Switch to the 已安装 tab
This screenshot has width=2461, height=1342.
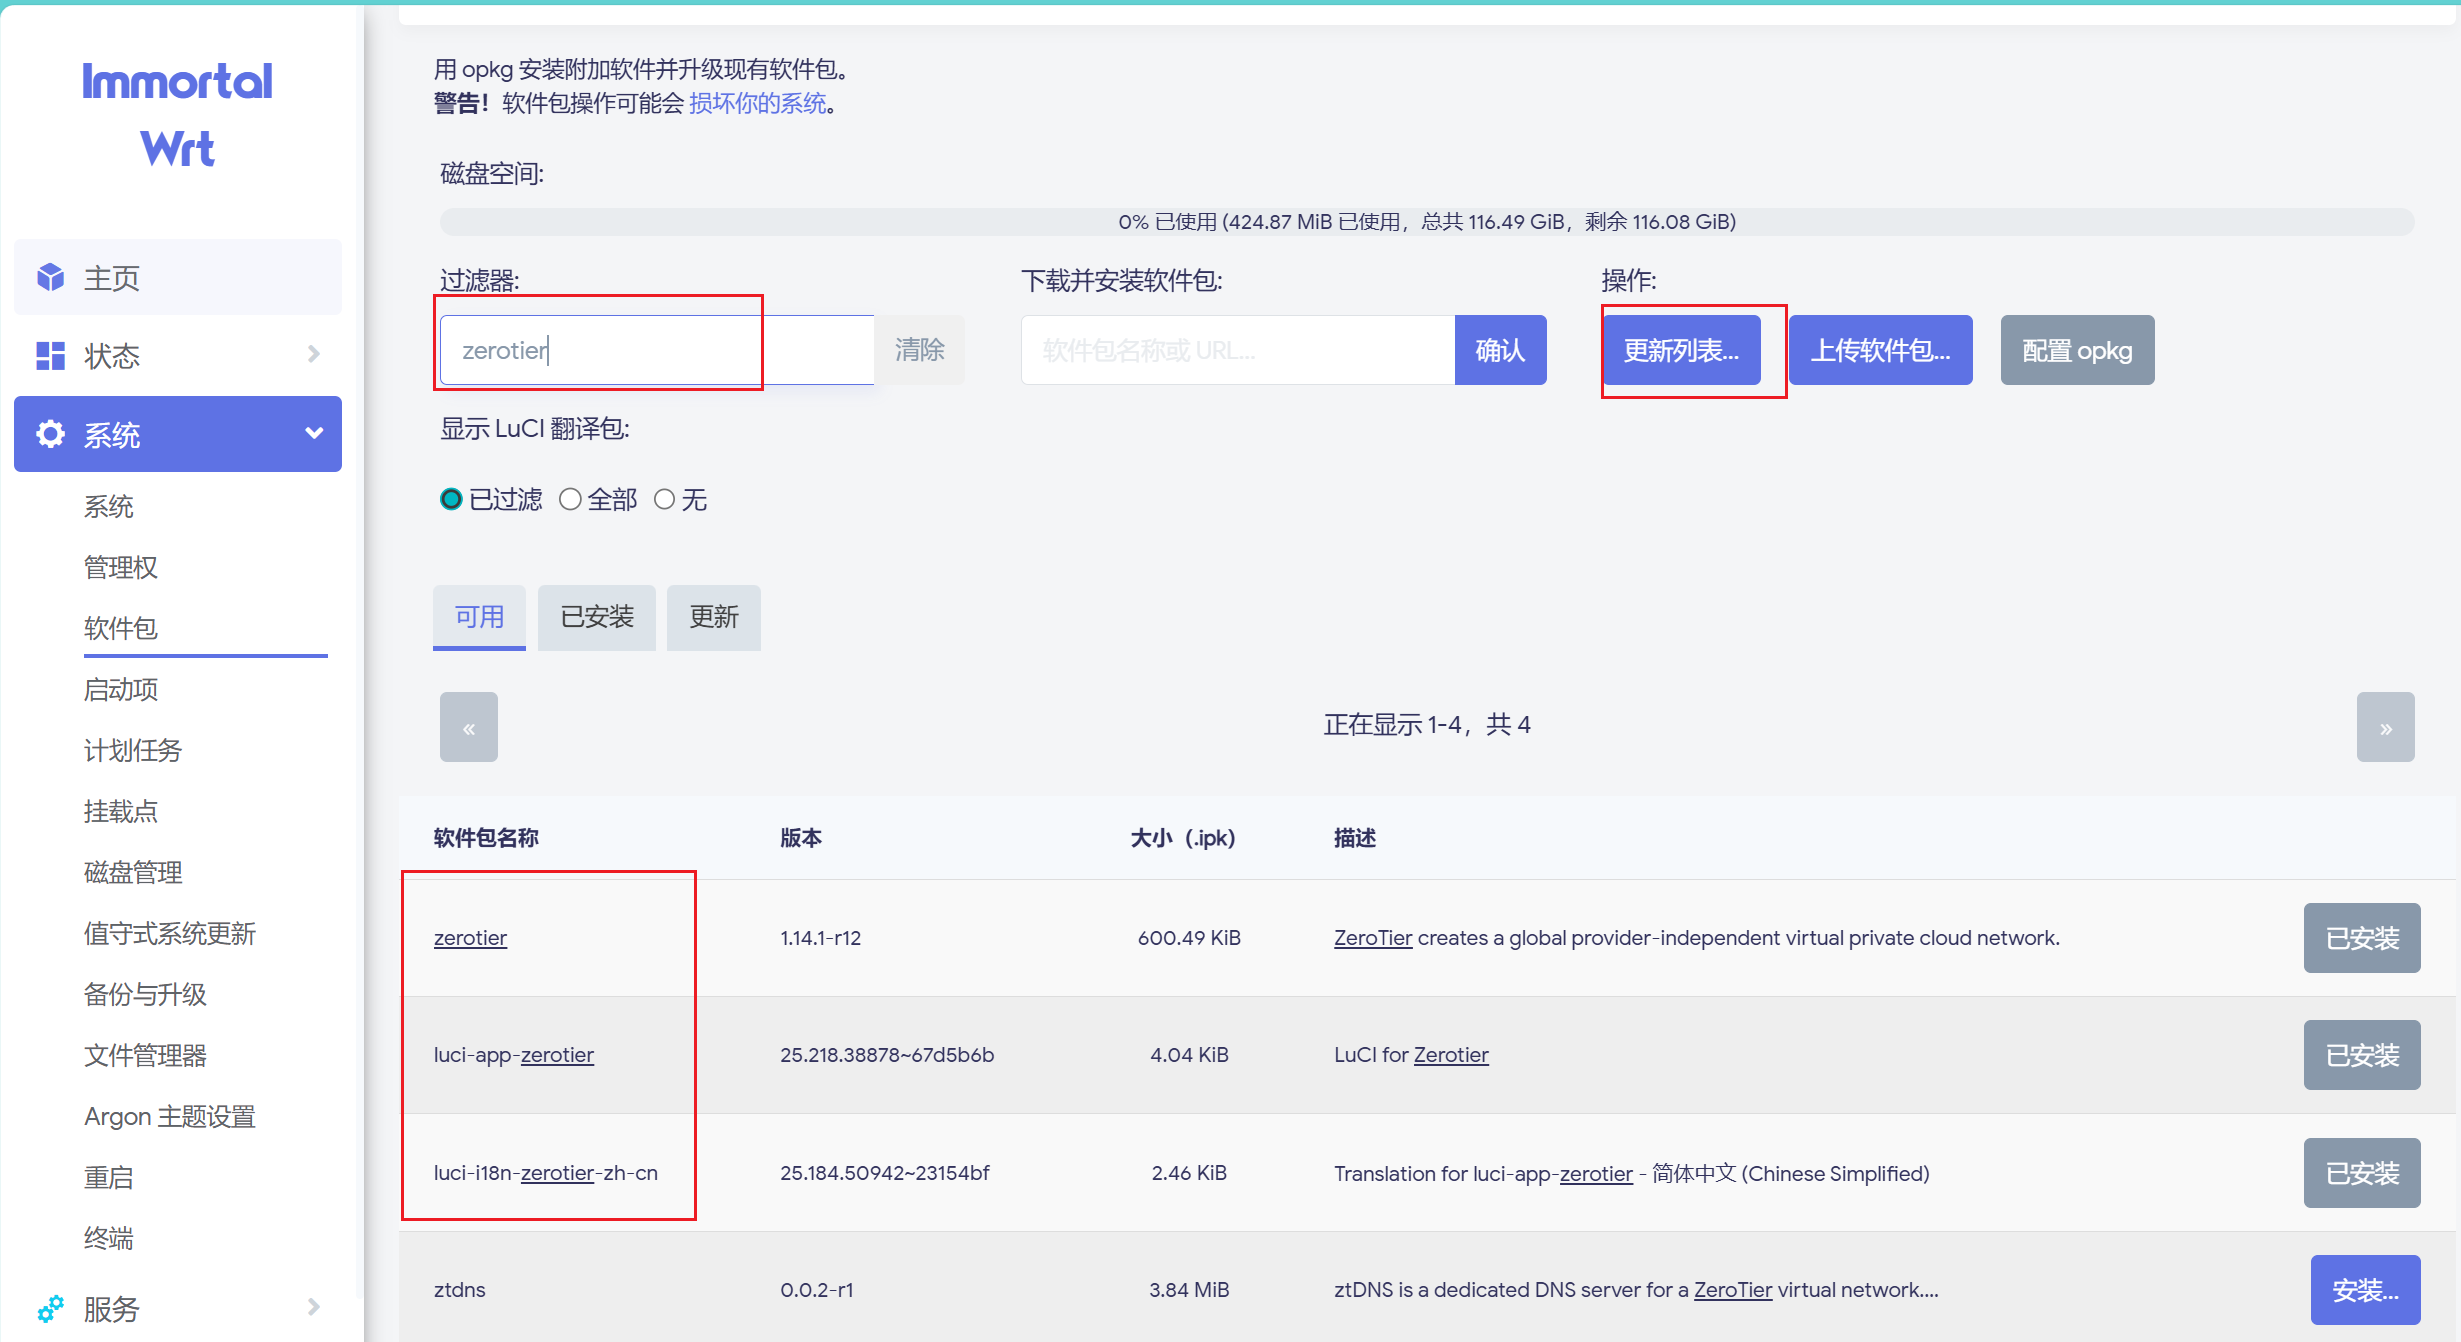[597, 617]
